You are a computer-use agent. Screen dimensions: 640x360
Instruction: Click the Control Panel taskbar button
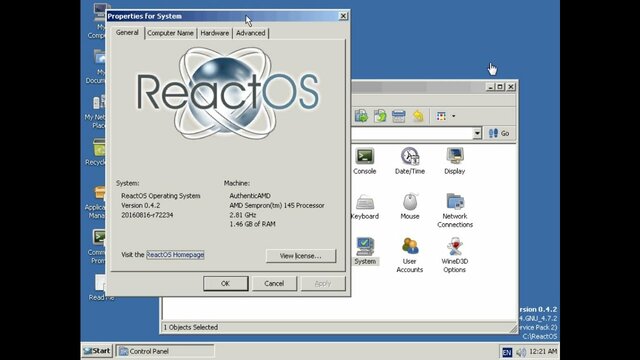point(165,351)
